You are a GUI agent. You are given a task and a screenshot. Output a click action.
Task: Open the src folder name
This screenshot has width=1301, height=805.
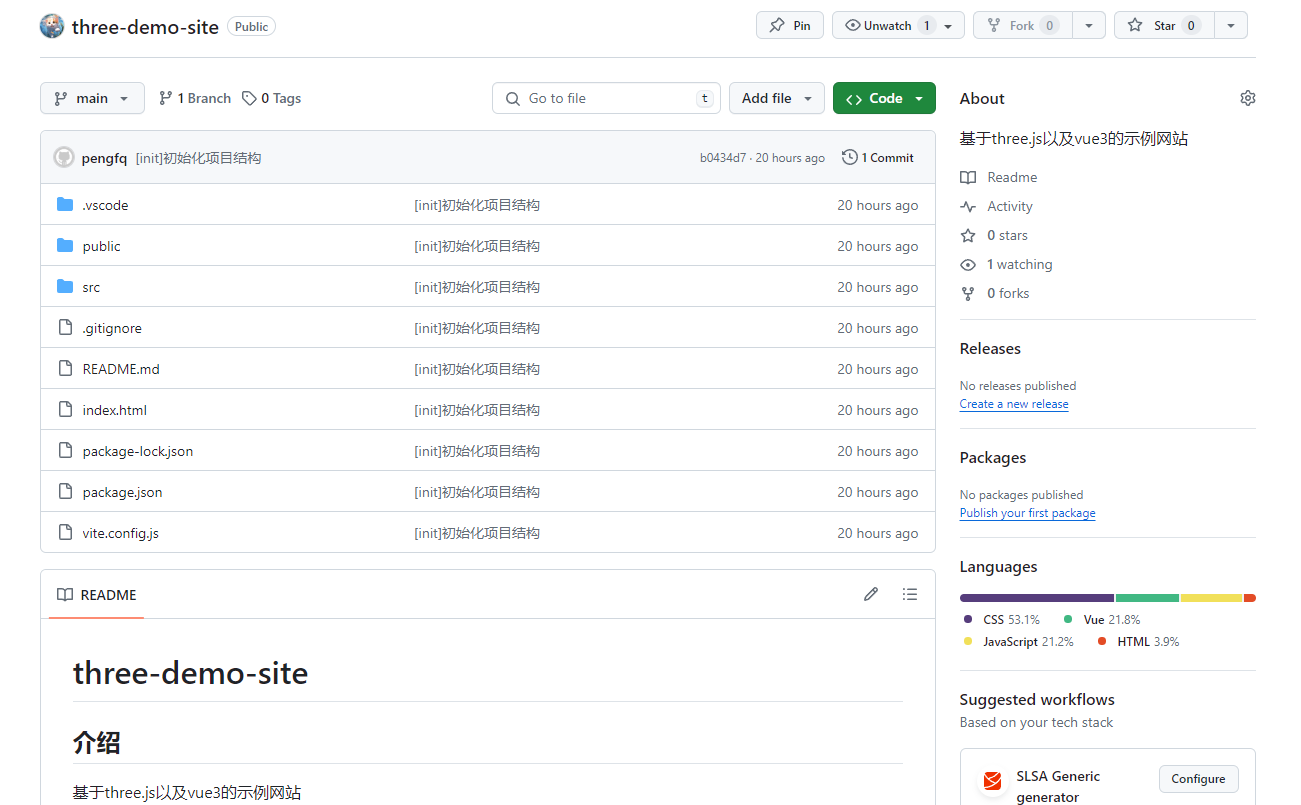point(91,287)
